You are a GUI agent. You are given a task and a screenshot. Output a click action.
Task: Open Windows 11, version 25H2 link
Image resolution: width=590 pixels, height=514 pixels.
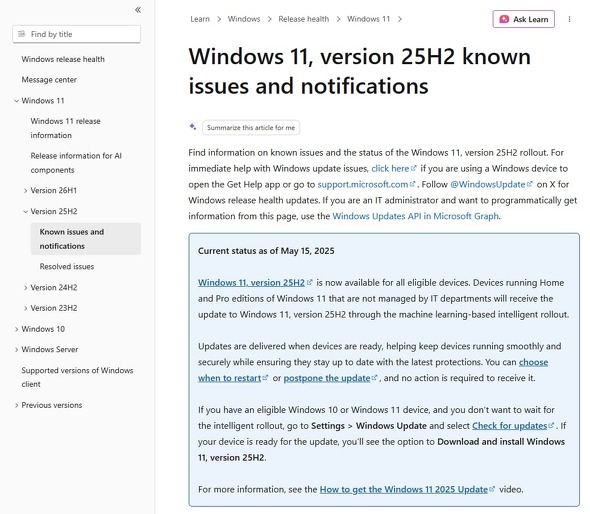coord(255,283)
